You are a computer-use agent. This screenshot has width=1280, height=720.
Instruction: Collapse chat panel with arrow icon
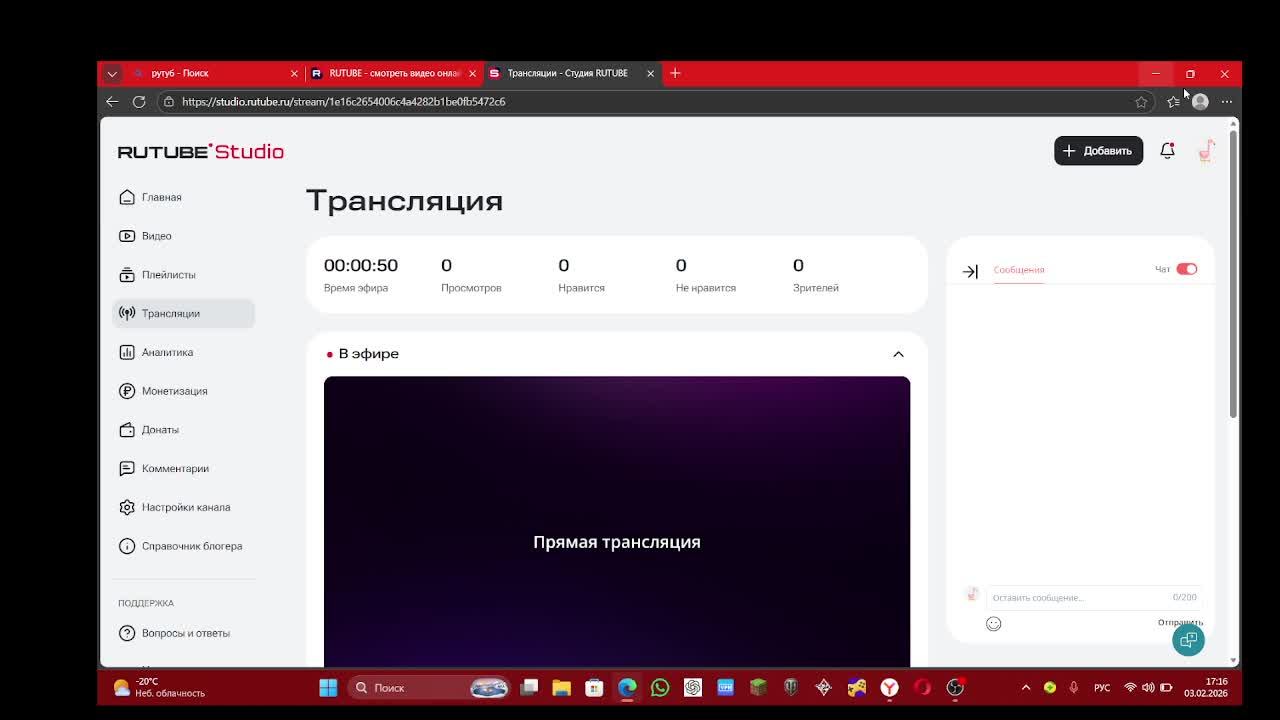coord(970,271)
